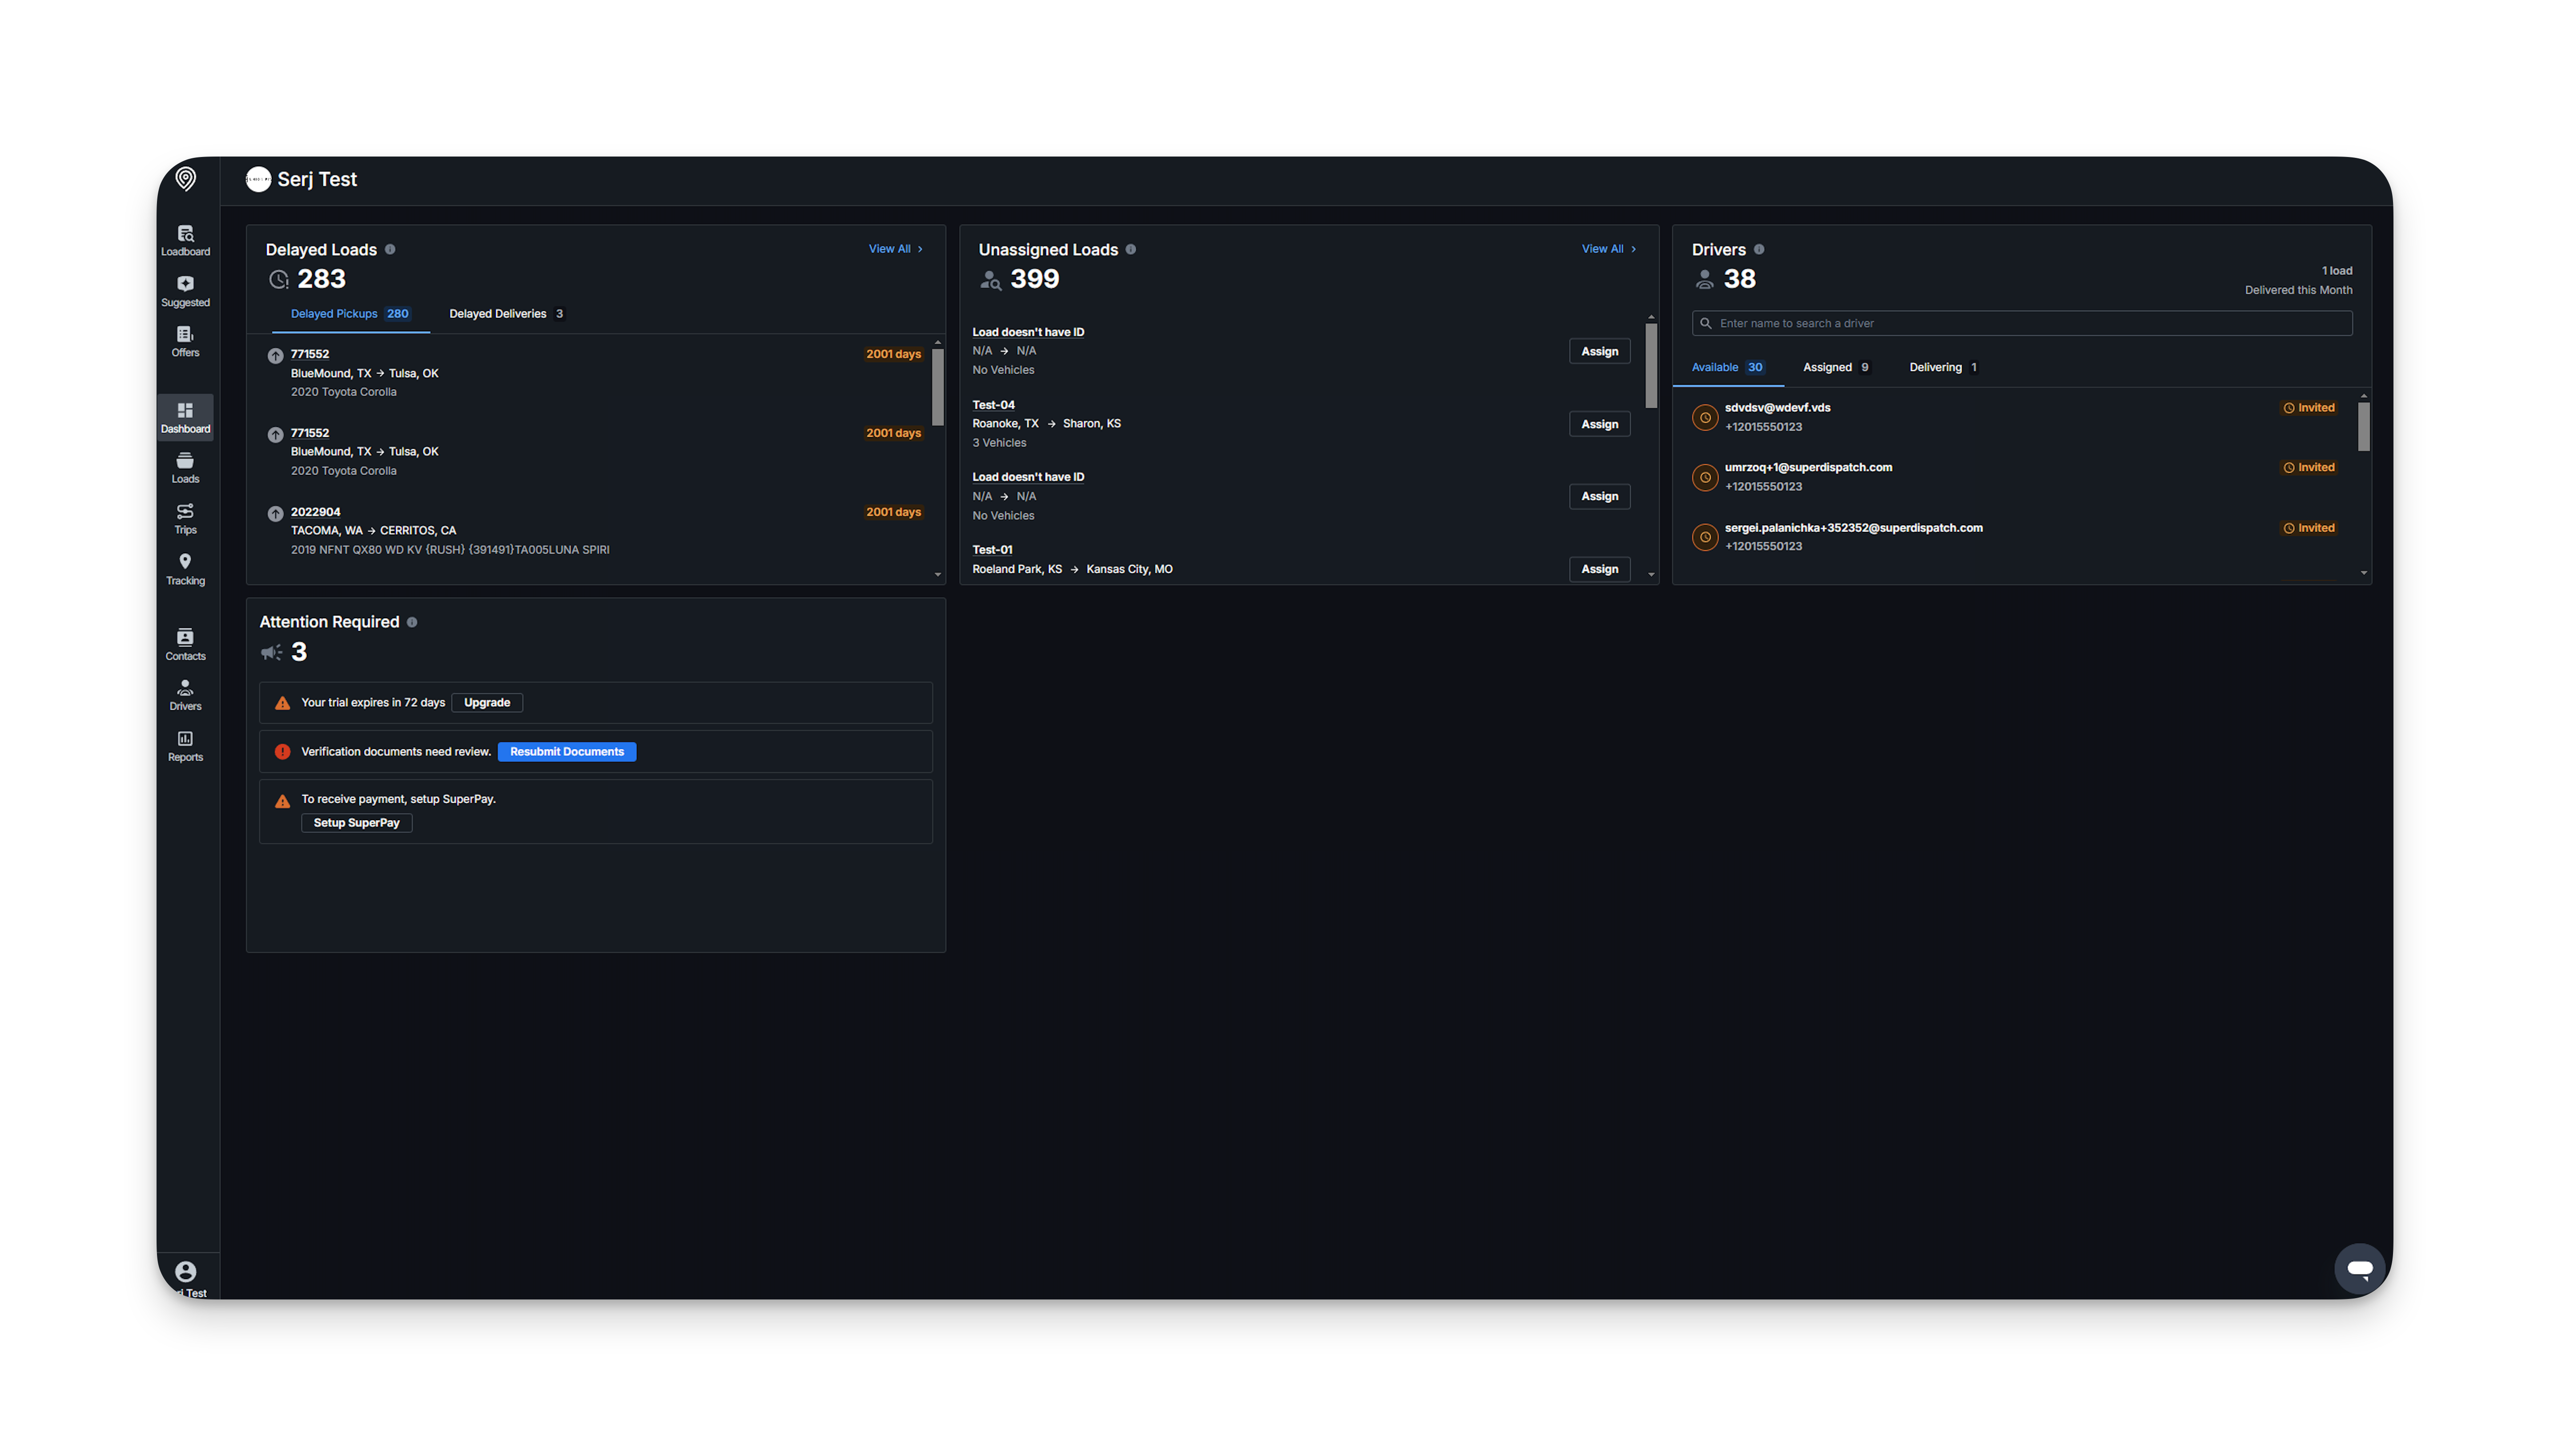The height and width of the screenshot is (1456, 2550).
Task: Show info tooltip next to Drivers title
Action: tap(1758, 249)
